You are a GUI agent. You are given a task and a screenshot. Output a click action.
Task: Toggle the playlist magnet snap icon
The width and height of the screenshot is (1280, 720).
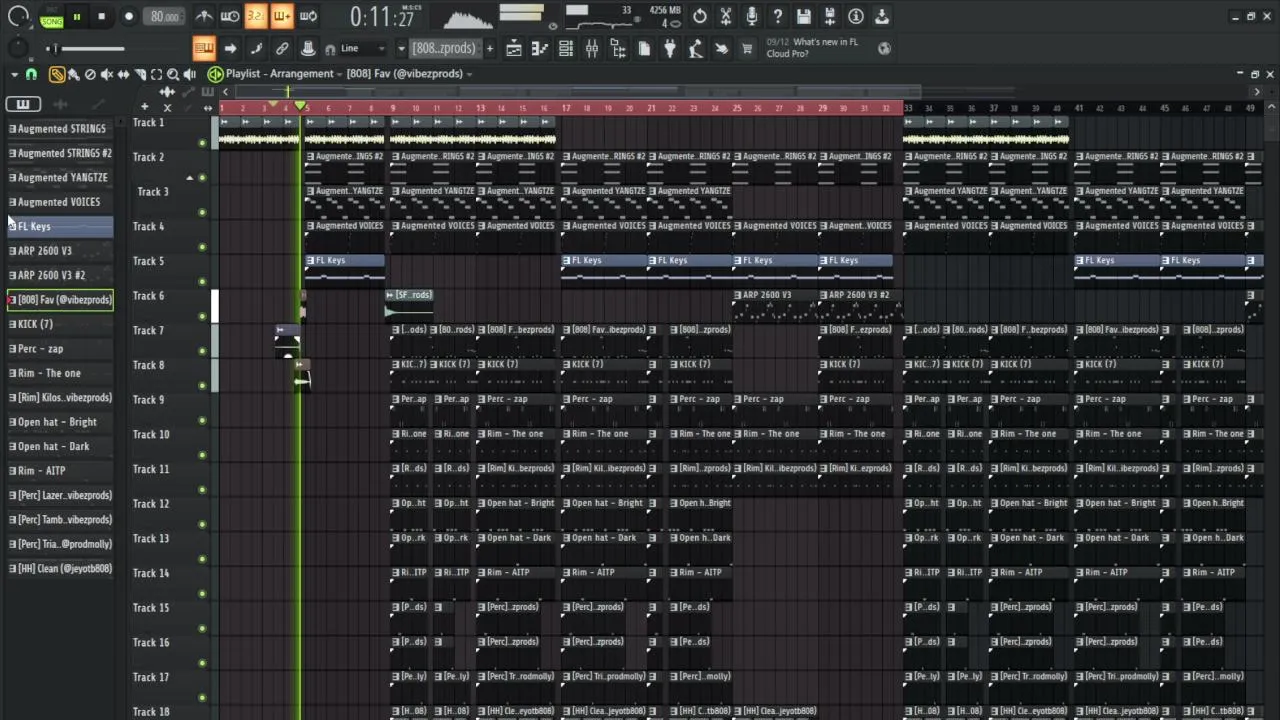click(31, 74)
